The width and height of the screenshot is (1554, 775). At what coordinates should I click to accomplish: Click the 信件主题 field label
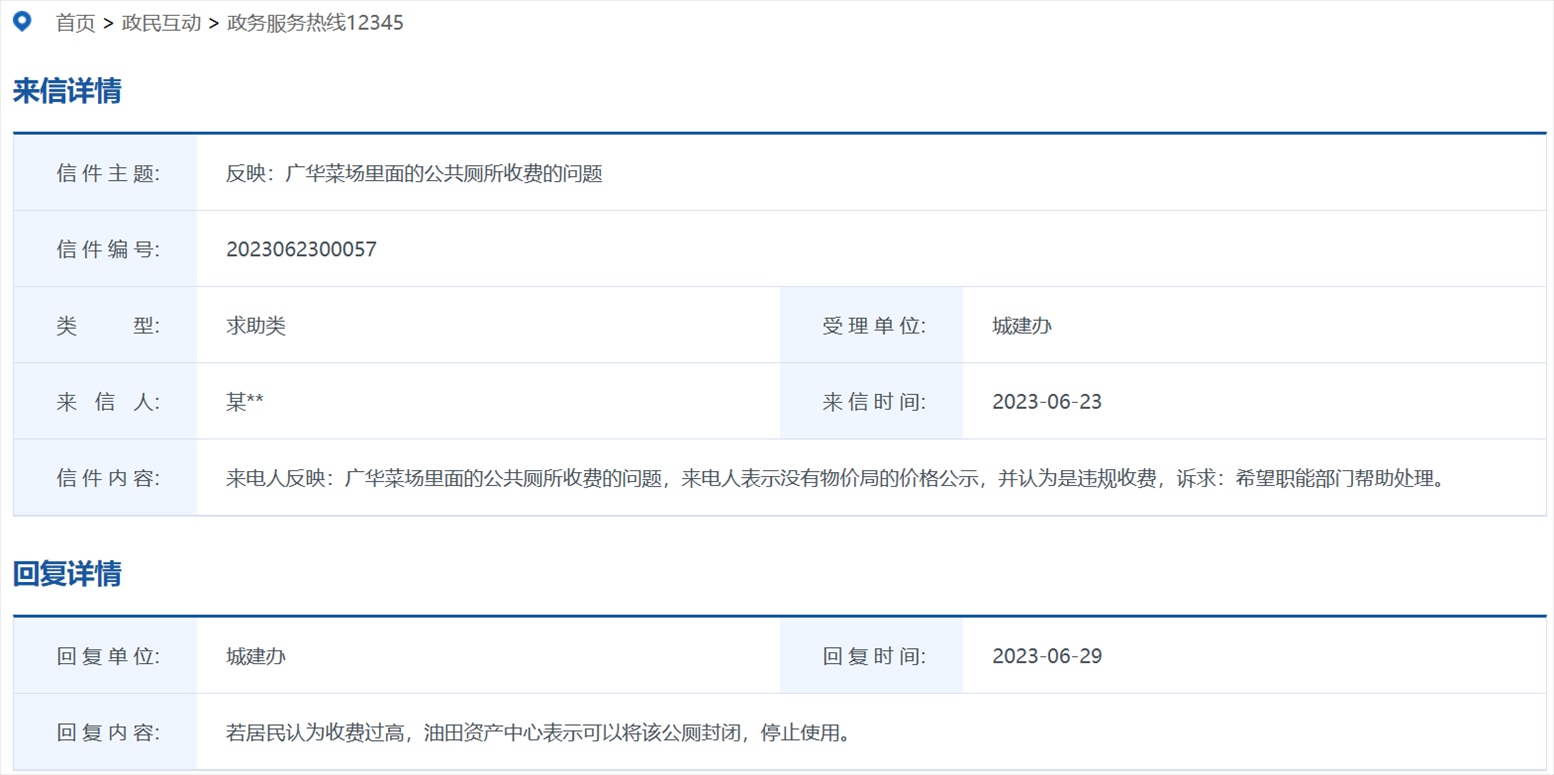click(x=108, y=173)
